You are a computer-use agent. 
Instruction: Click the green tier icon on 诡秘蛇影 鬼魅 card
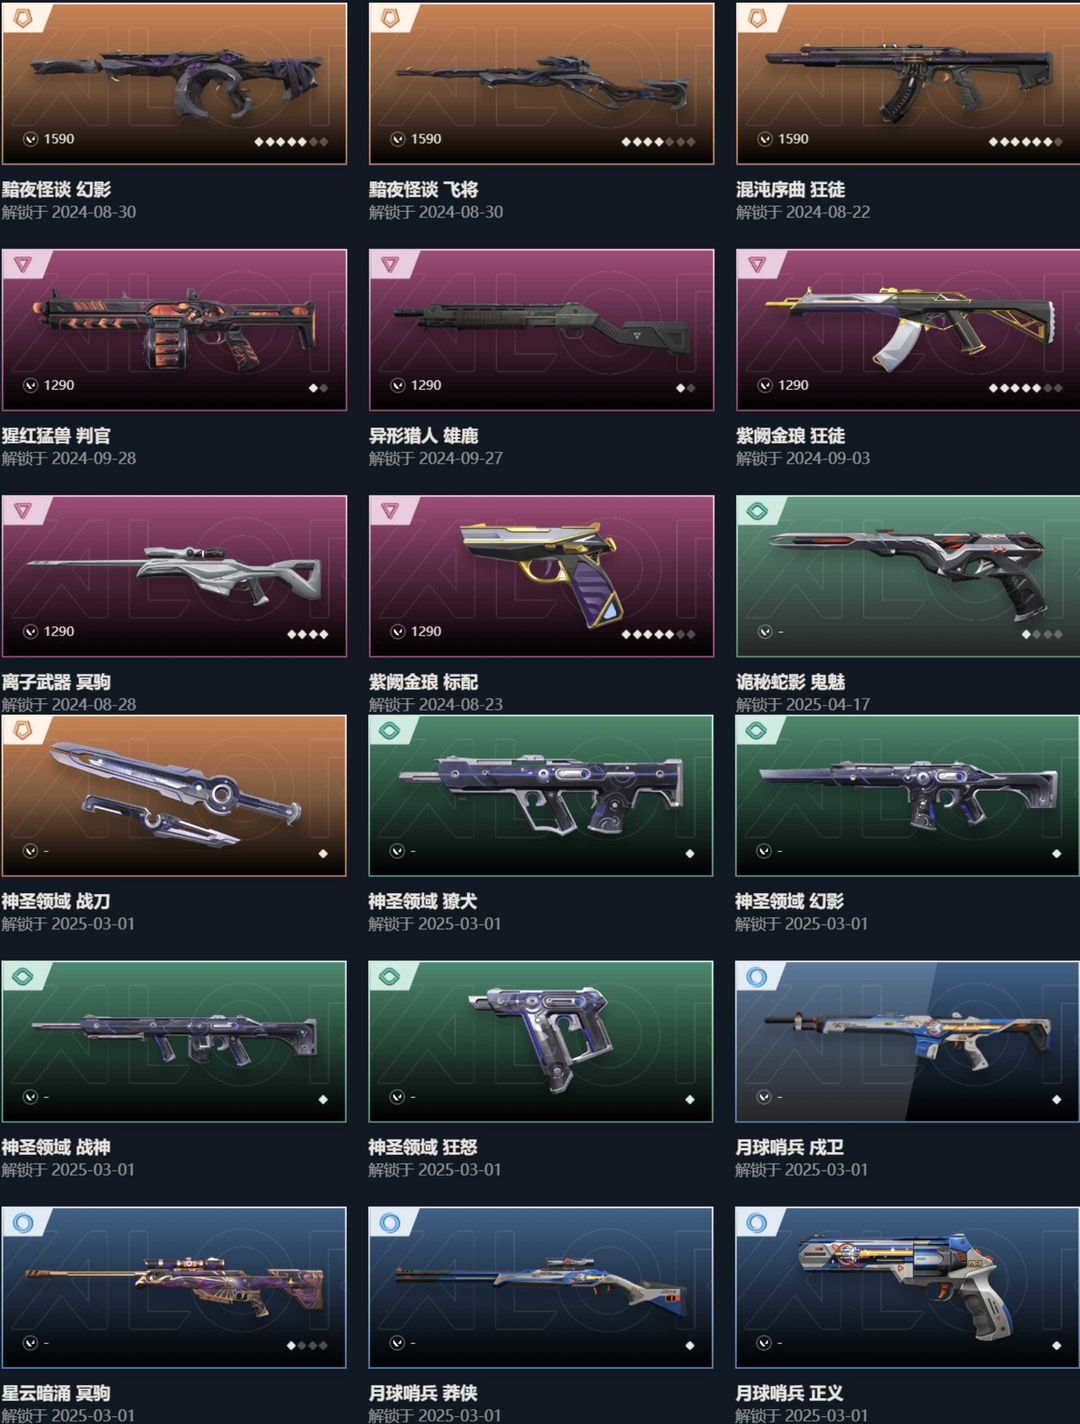click(757, 511)
